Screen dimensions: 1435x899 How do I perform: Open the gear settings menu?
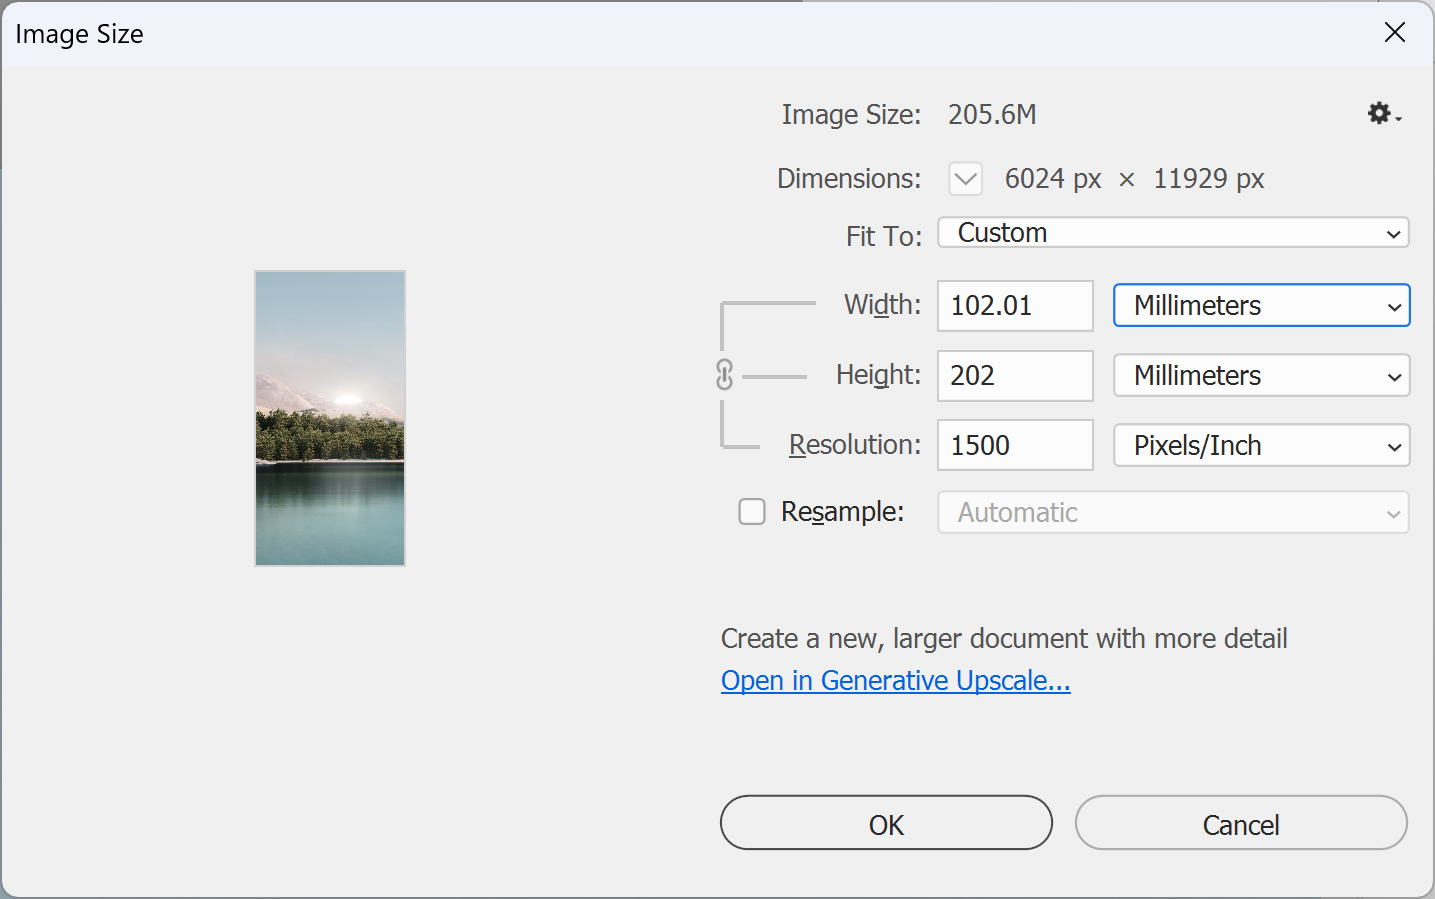pyautogui.click(x=1384, y=114)
